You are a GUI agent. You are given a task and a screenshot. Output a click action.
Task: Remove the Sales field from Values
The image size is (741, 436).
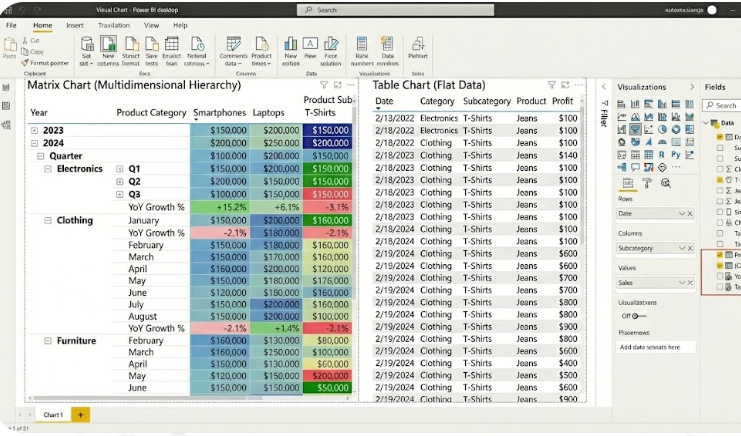point(688,283)
